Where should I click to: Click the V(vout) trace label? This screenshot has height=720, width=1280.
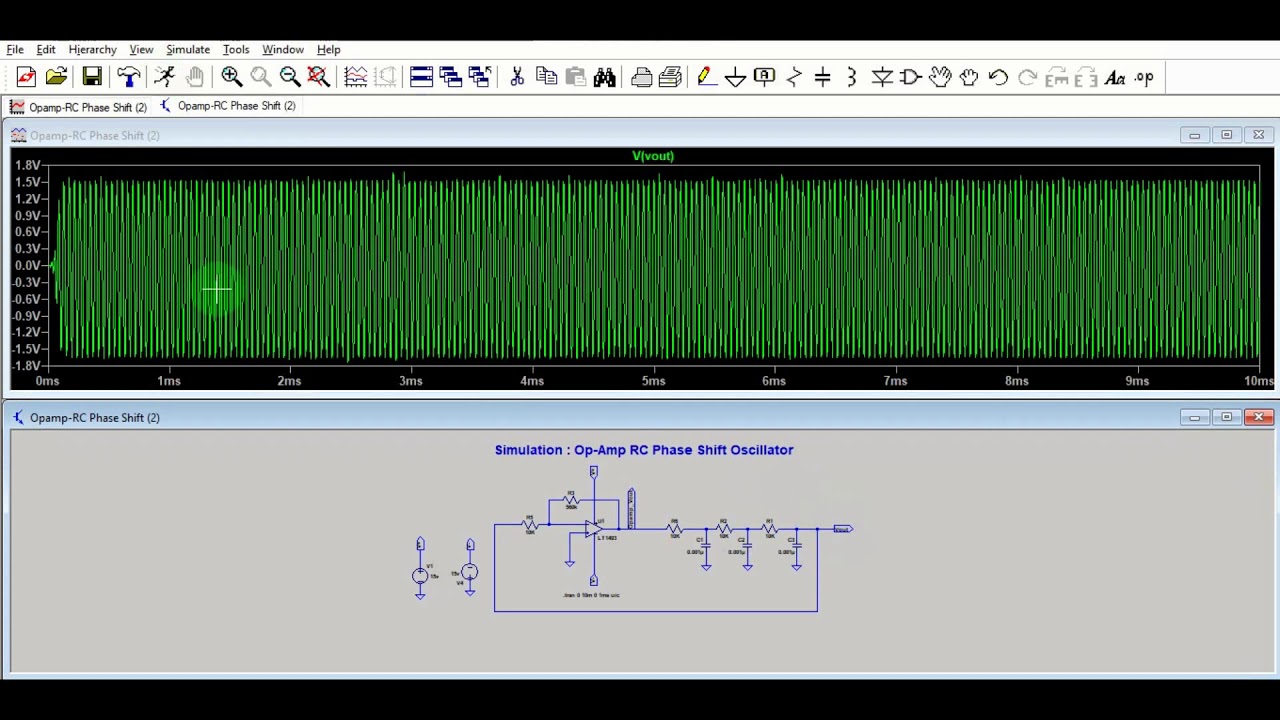click(x=653, y=156)
